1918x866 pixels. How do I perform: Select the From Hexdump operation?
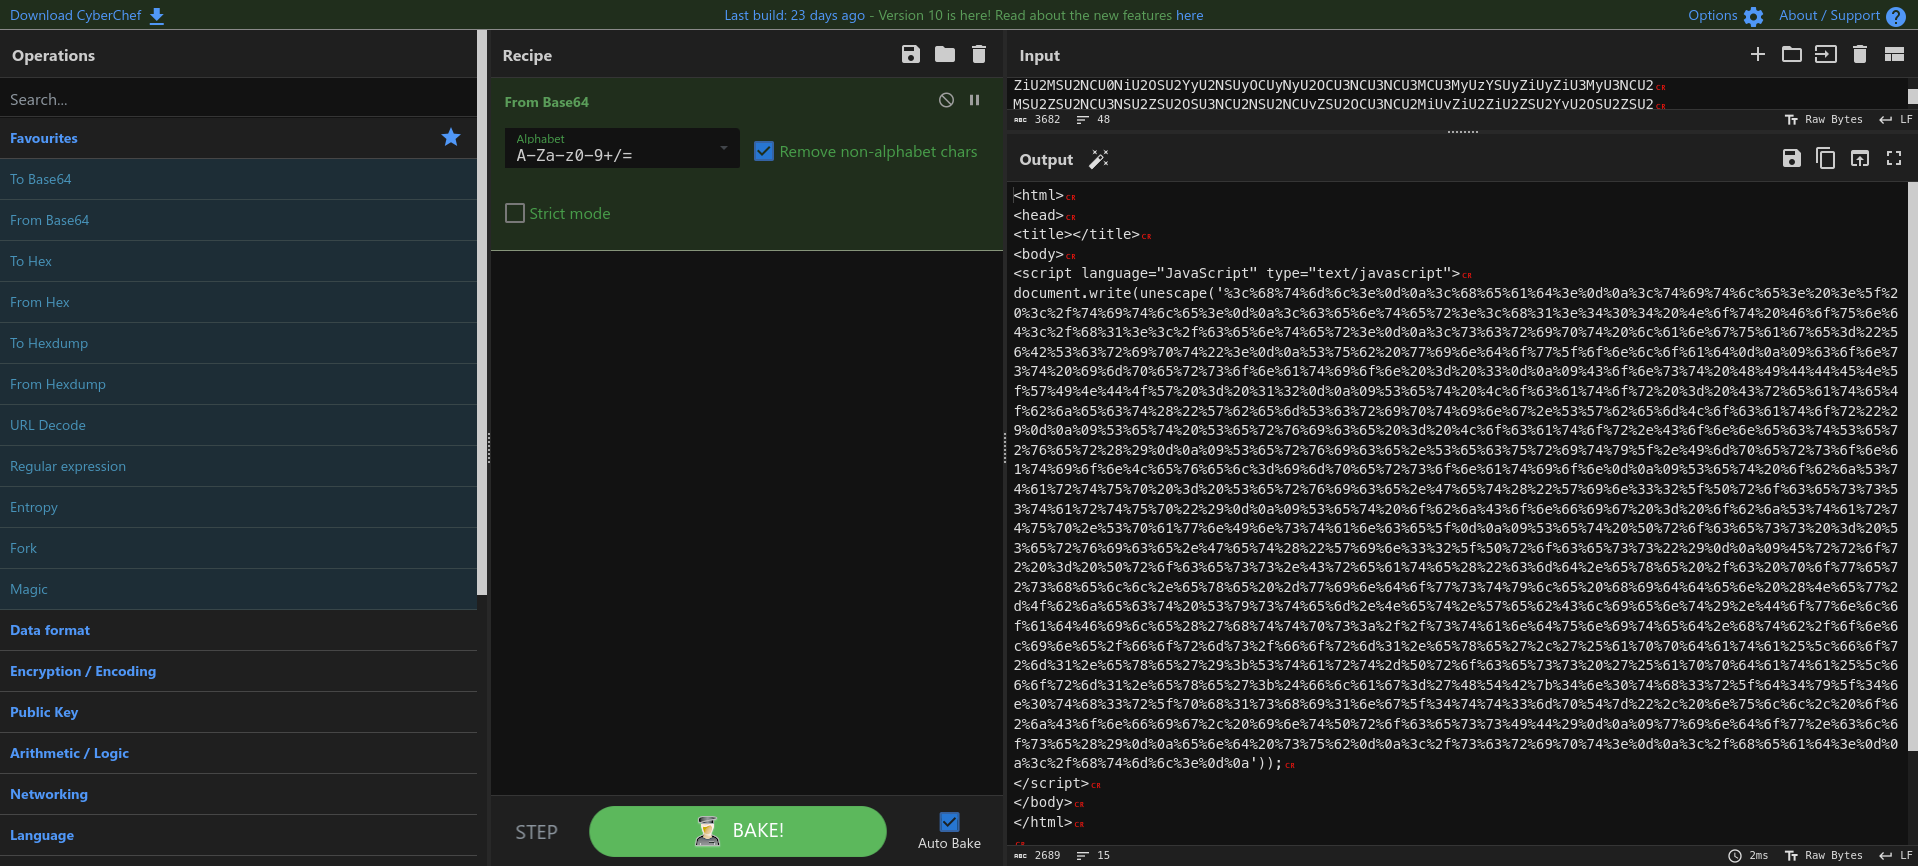[238, 384]
